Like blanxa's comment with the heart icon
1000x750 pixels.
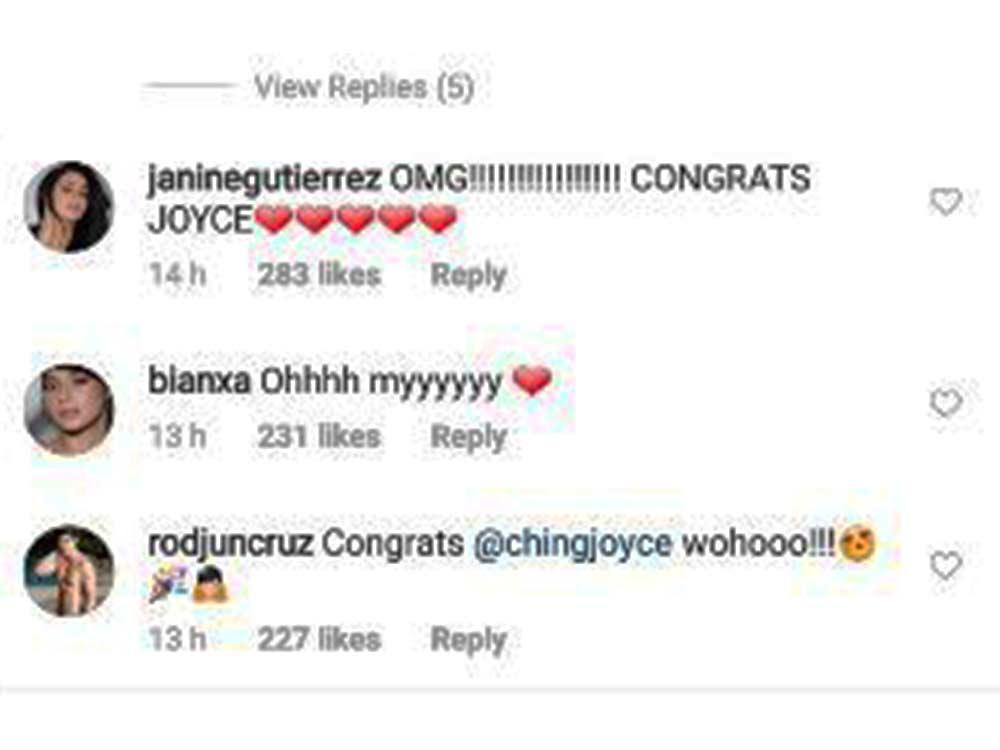[945, 403]
